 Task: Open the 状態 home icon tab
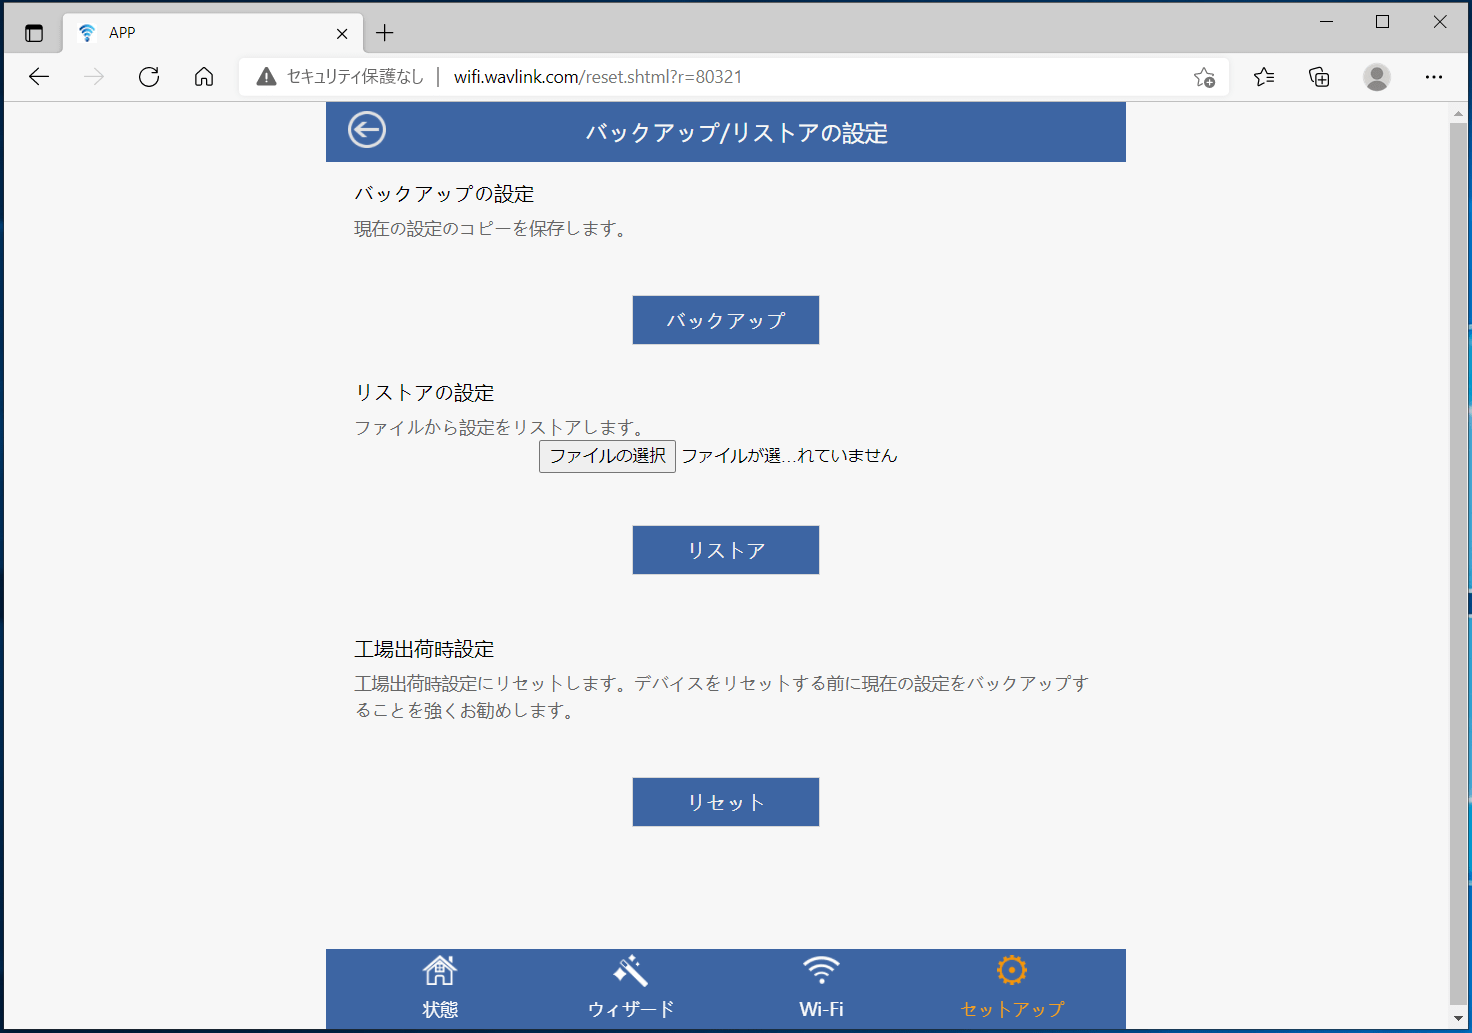[440, 988]
